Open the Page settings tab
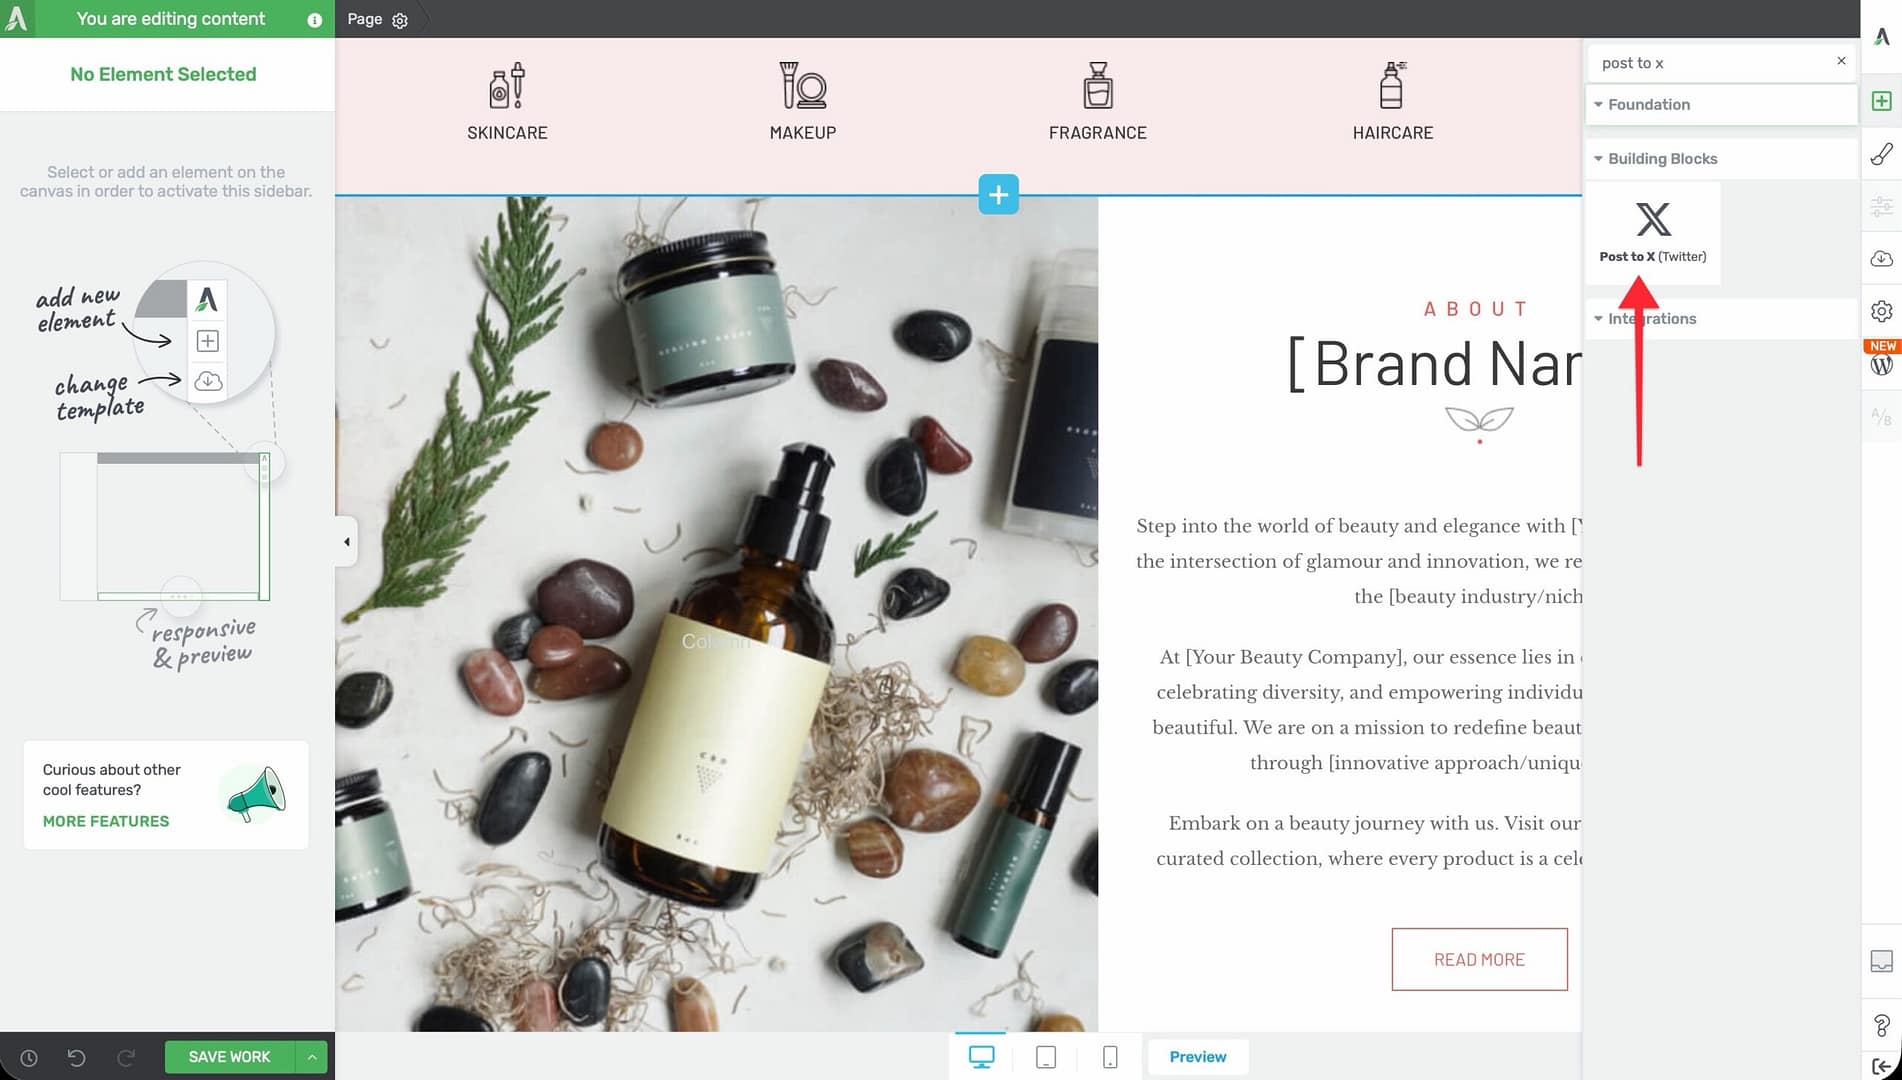Image resolution: width=1902 pixels, height=1080 pixels. [377, 19]
